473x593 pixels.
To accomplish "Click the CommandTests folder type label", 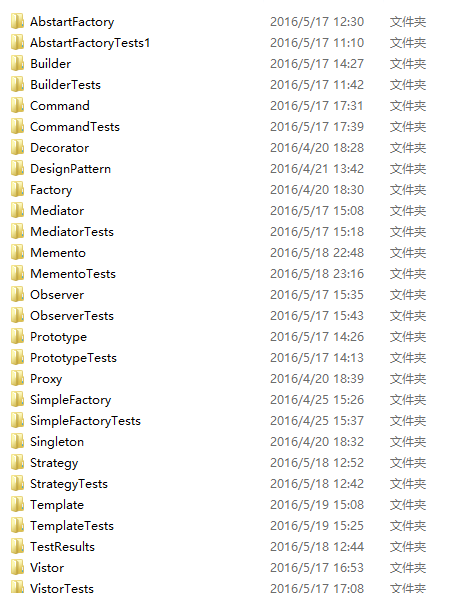I will coord(408,127).
